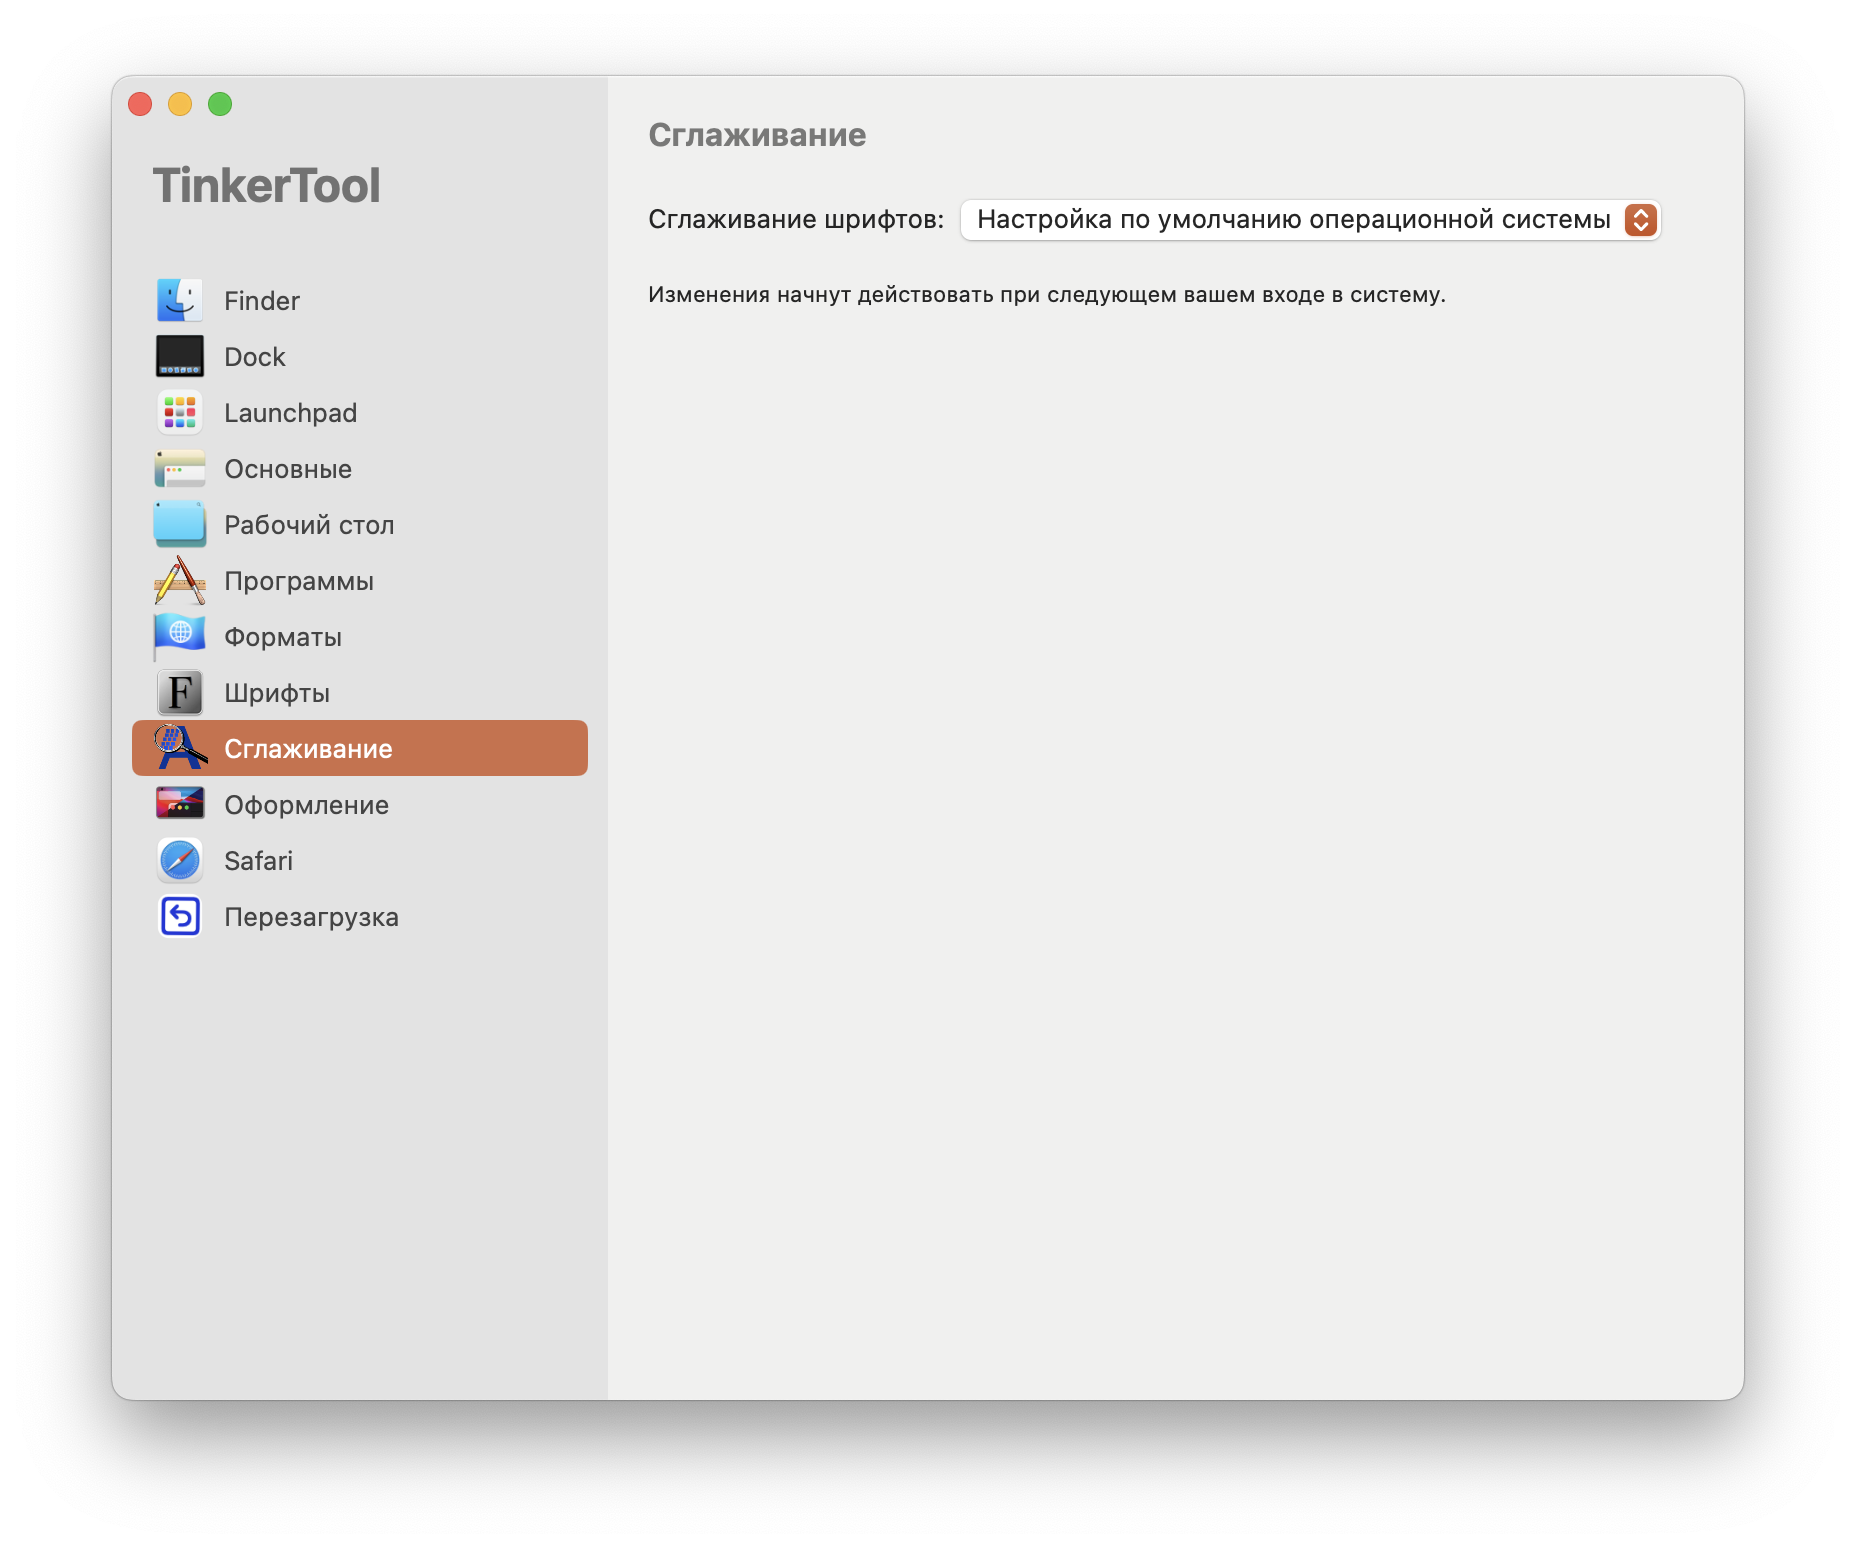Choose the Safari label
Screen dimensions: 1856x1548
259,861
